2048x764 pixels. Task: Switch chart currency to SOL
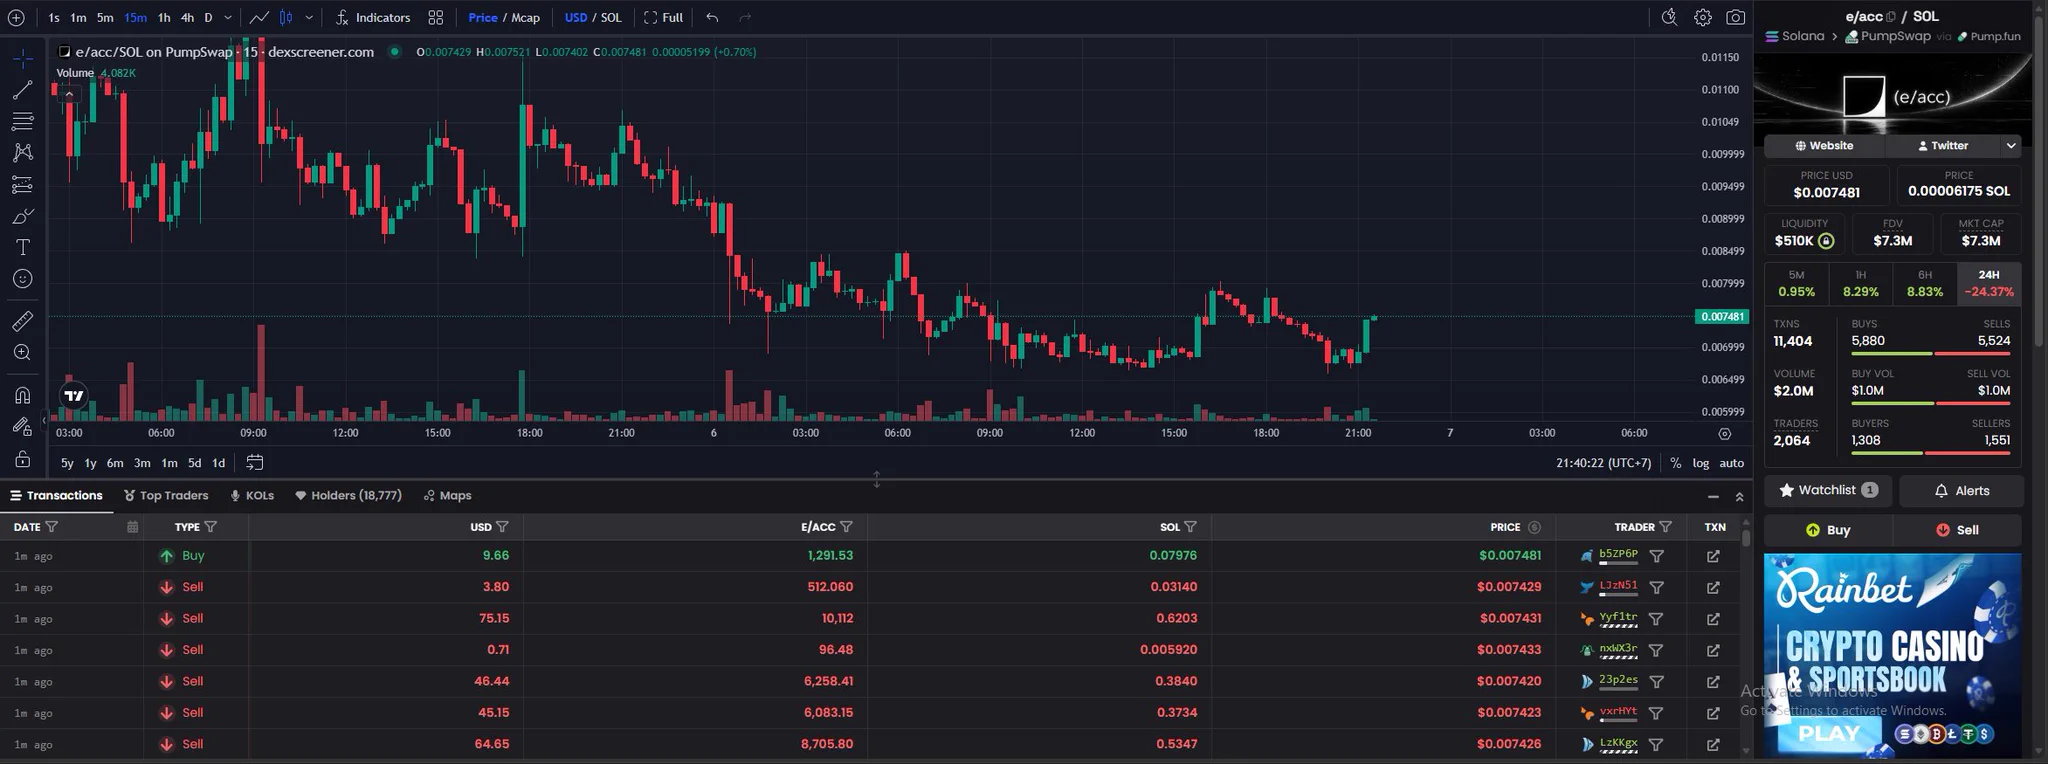pos(611,18)
